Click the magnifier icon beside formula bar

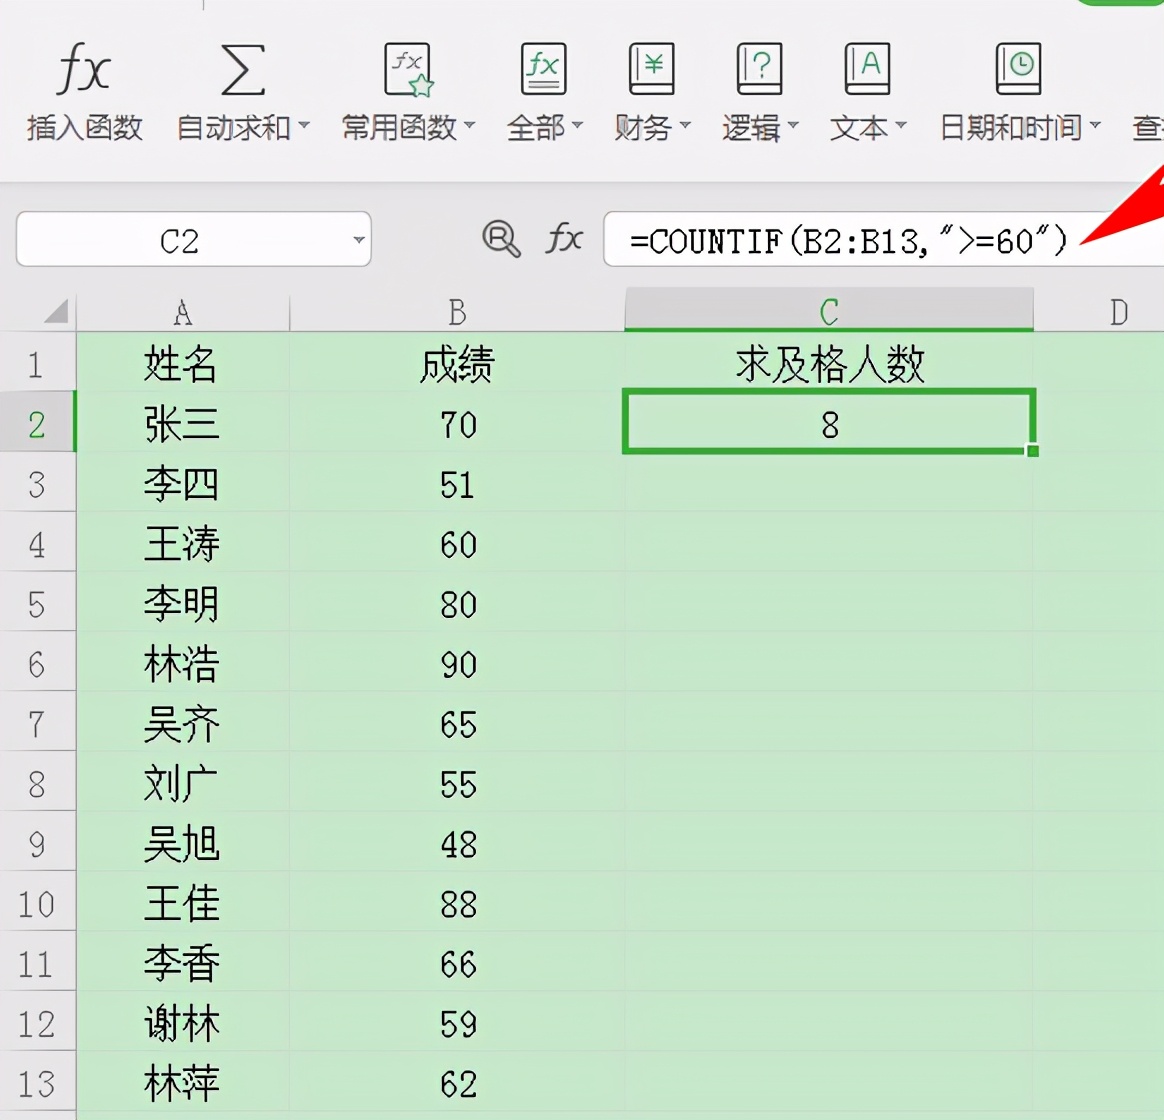point(501,239)
